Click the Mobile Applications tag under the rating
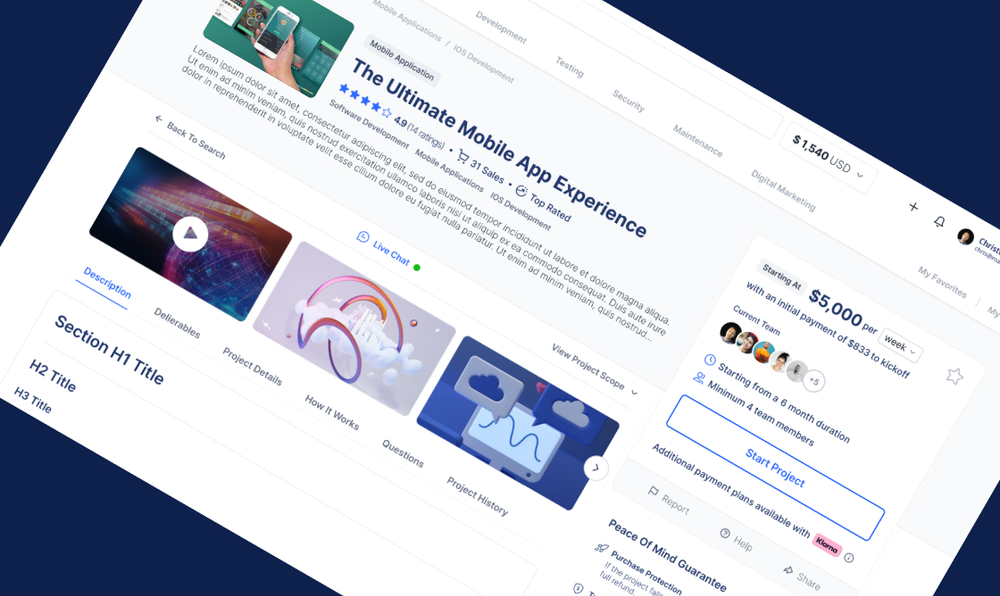This screenshot has width=1000, height=596. [449, 170]
